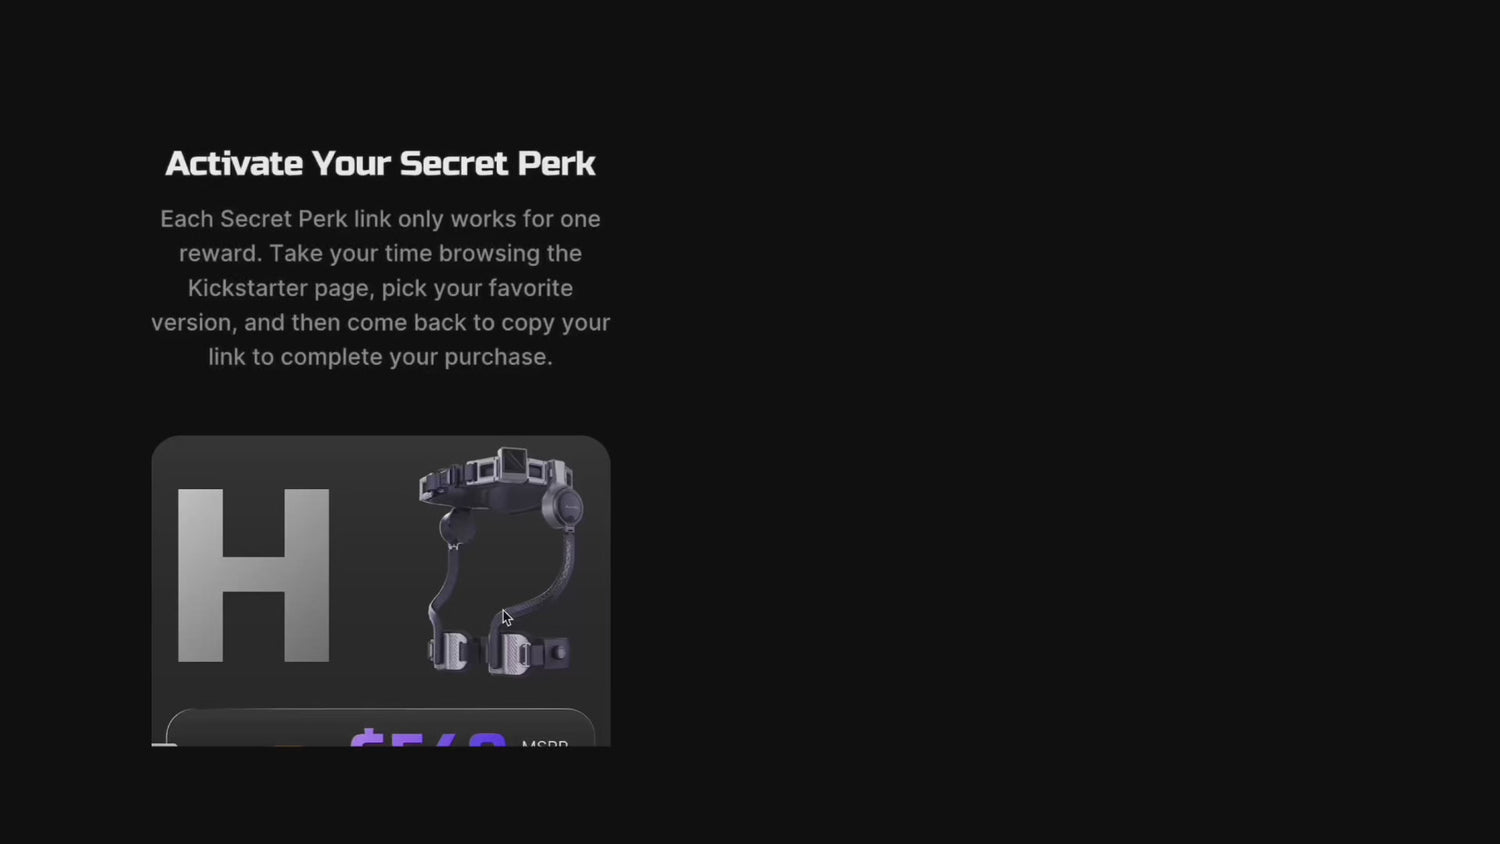This screenshot has width=1500, height=844.
Task: Click the 'Kickstarter page' text in description
Action: [278, 288]
